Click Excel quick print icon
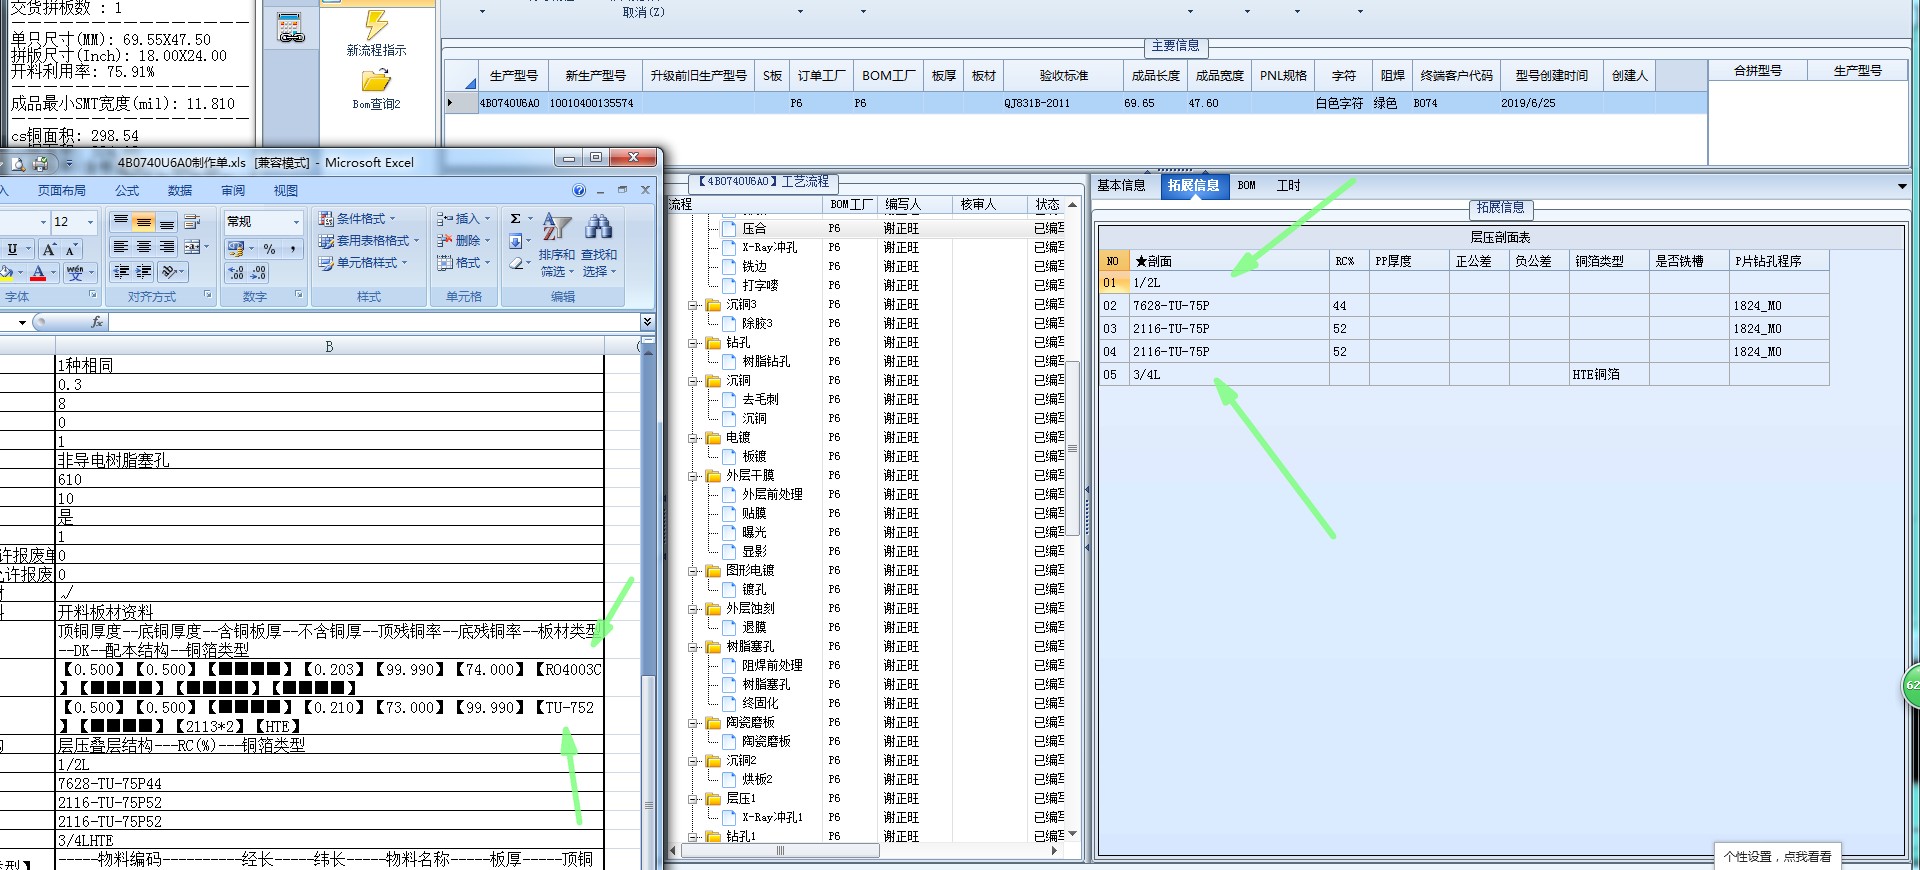Viewport: 1920px width, 870px height. pos(41,163)
